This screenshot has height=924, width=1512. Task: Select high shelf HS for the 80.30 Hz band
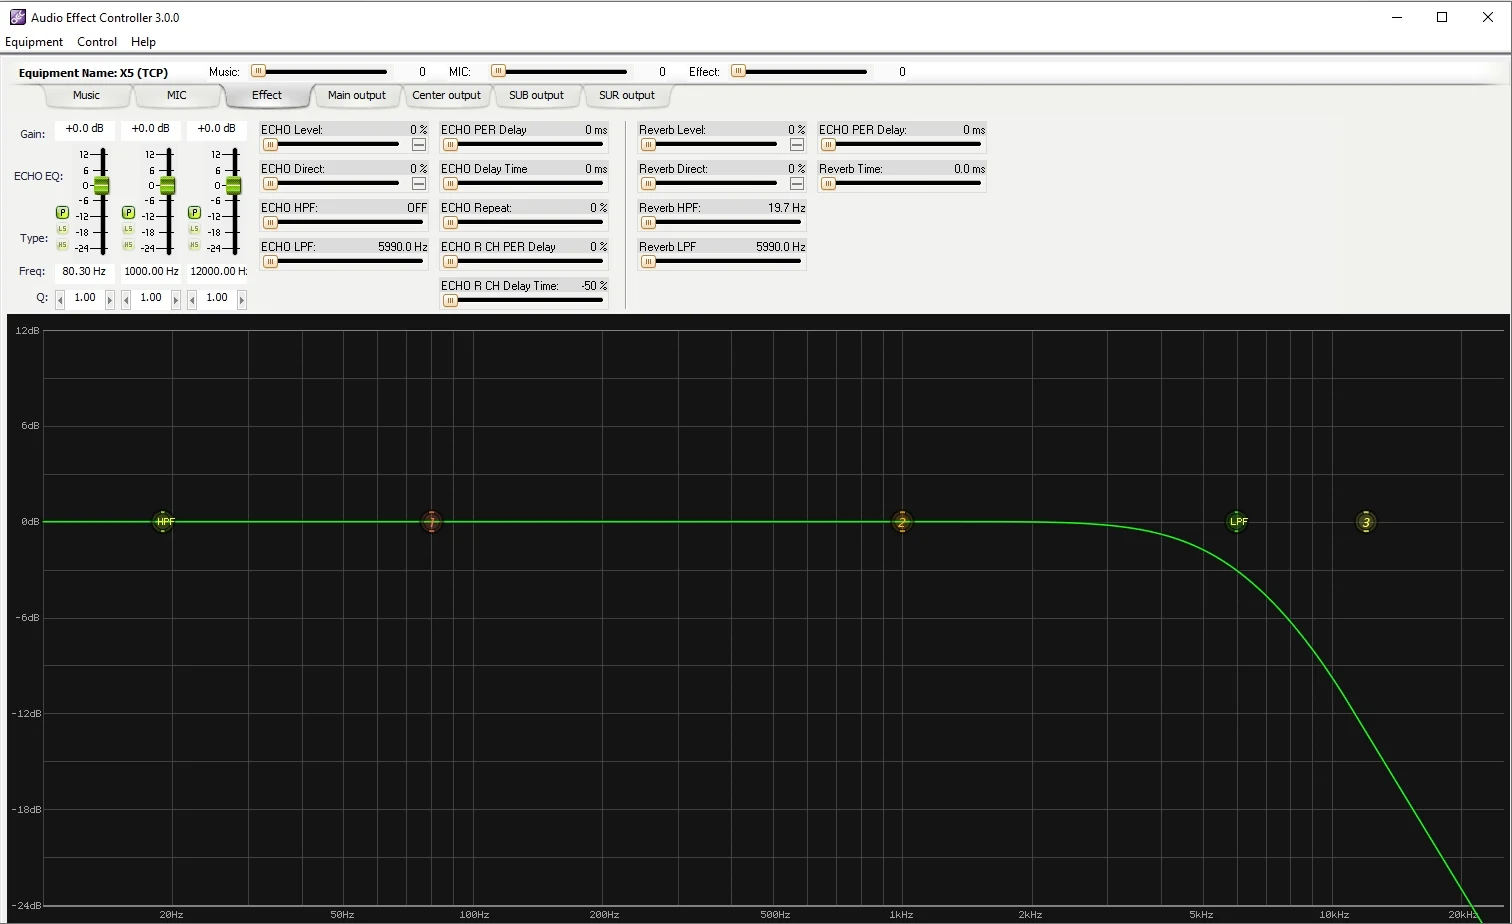point(62,246)
